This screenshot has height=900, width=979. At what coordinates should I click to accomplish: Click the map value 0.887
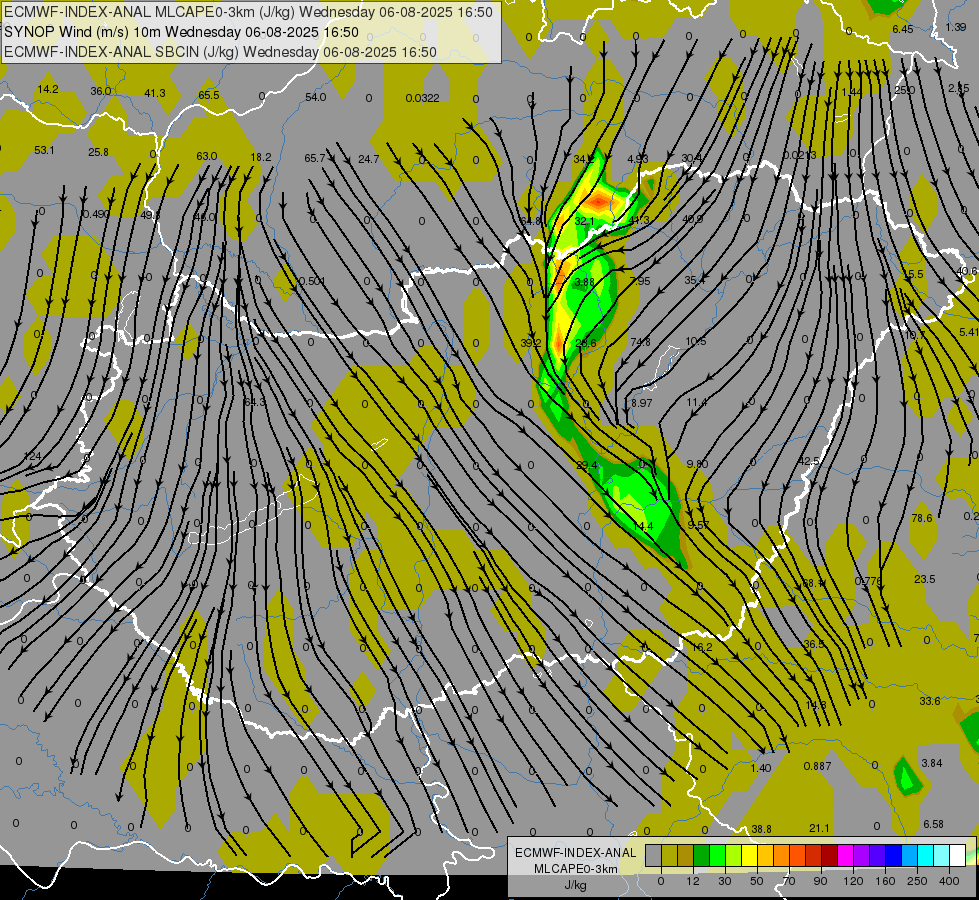point(817,766)
